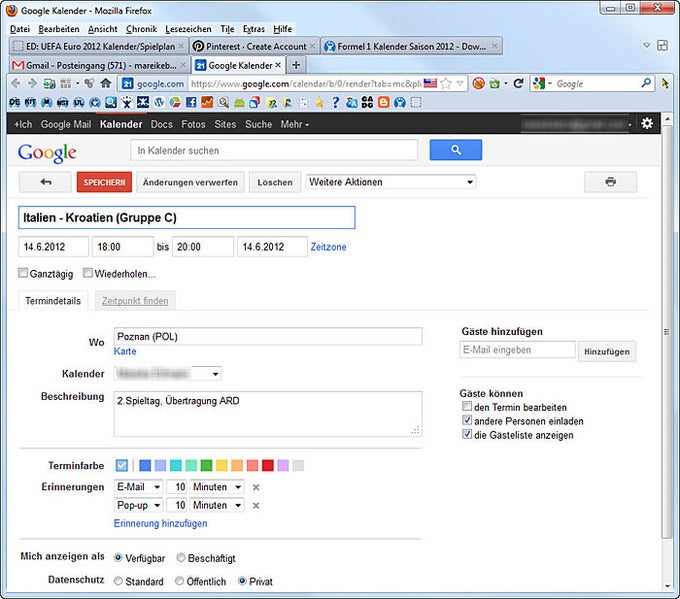Pick the red Terminfarbe swatch
The height and width of the screenshot is (599, 680).
coord(268,465)
